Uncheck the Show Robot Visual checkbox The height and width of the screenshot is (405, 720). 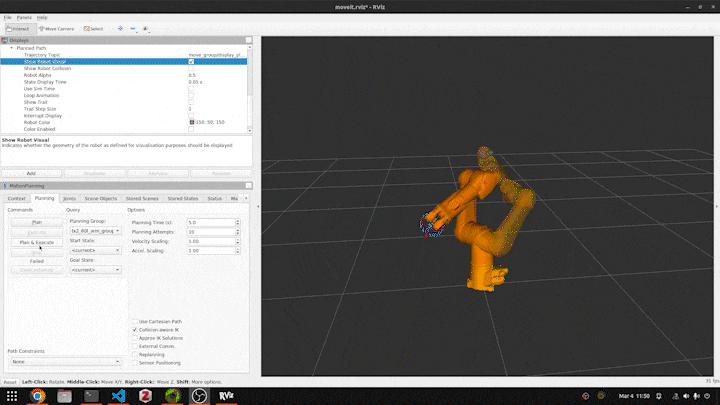click(191, 61)
